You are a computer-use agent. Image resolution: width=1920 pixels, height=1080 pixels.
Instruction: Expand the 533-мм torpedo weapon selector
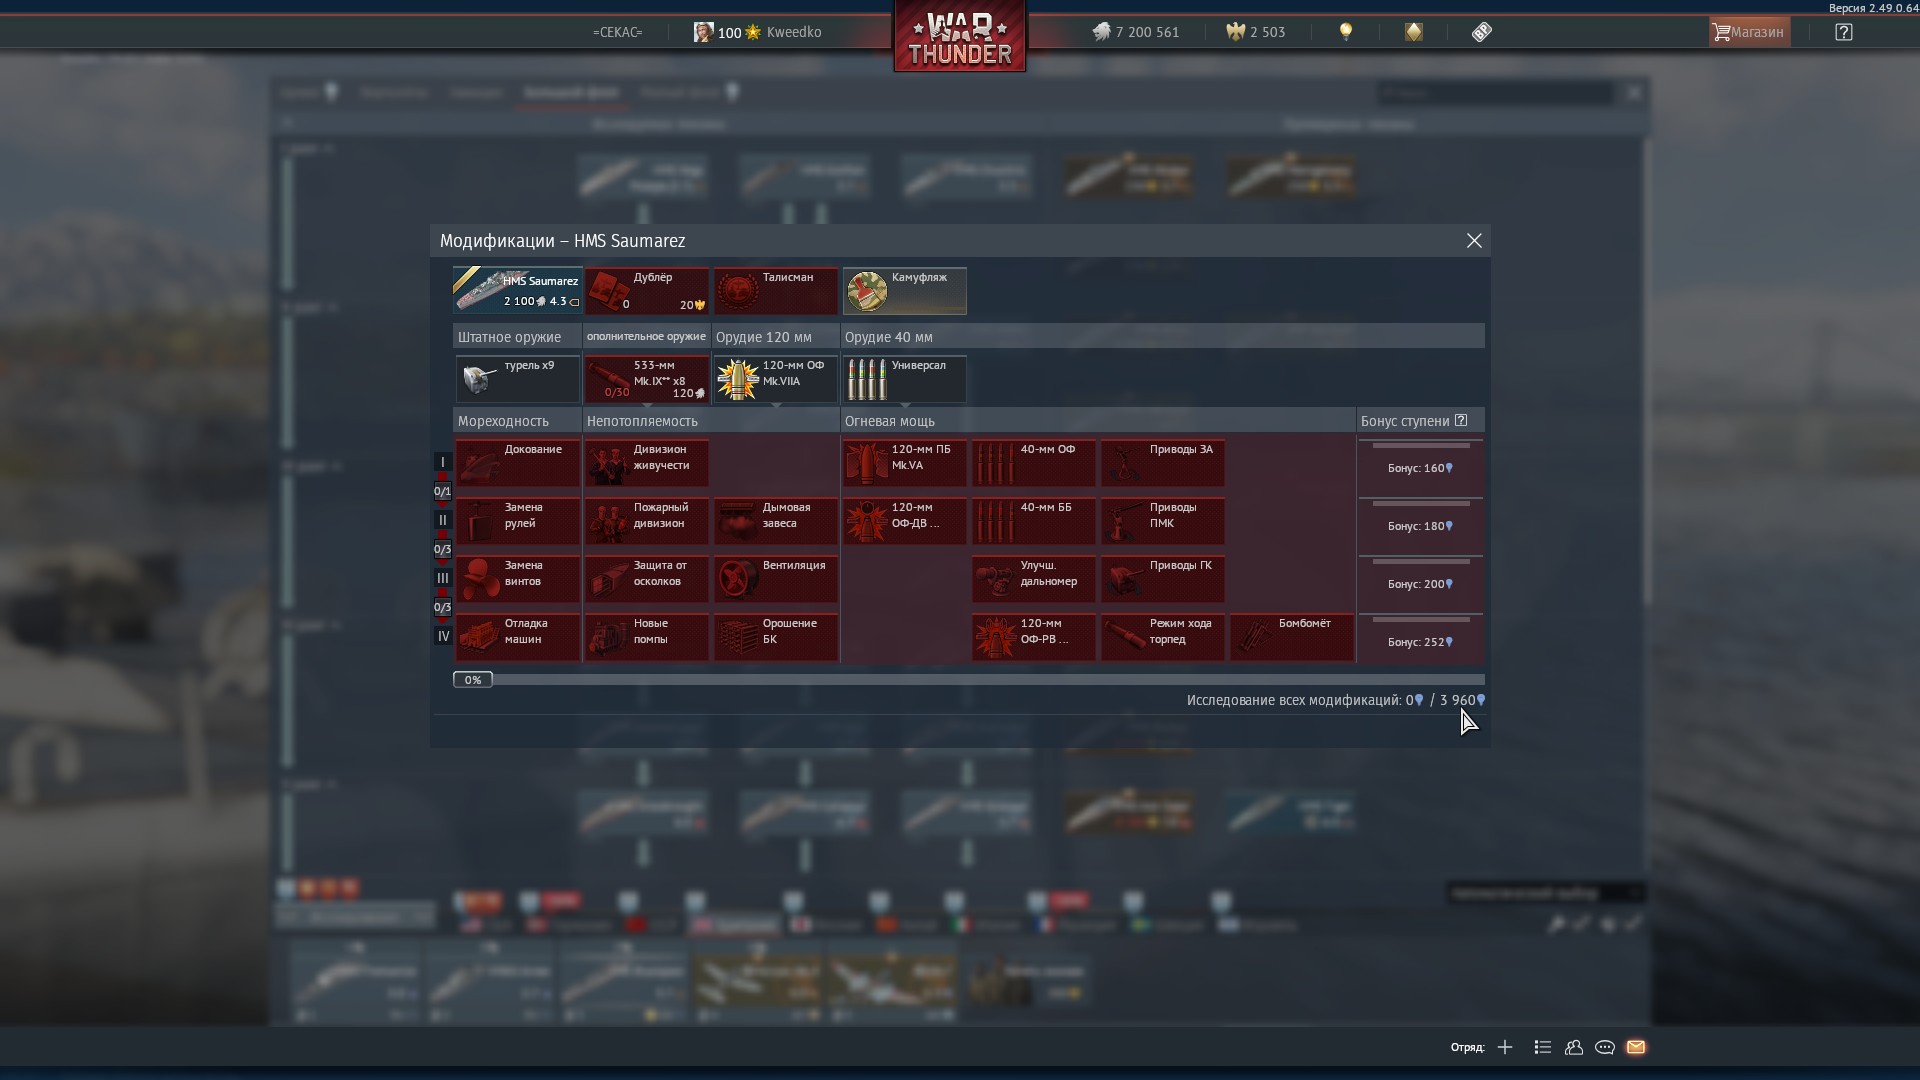point(646,380)
